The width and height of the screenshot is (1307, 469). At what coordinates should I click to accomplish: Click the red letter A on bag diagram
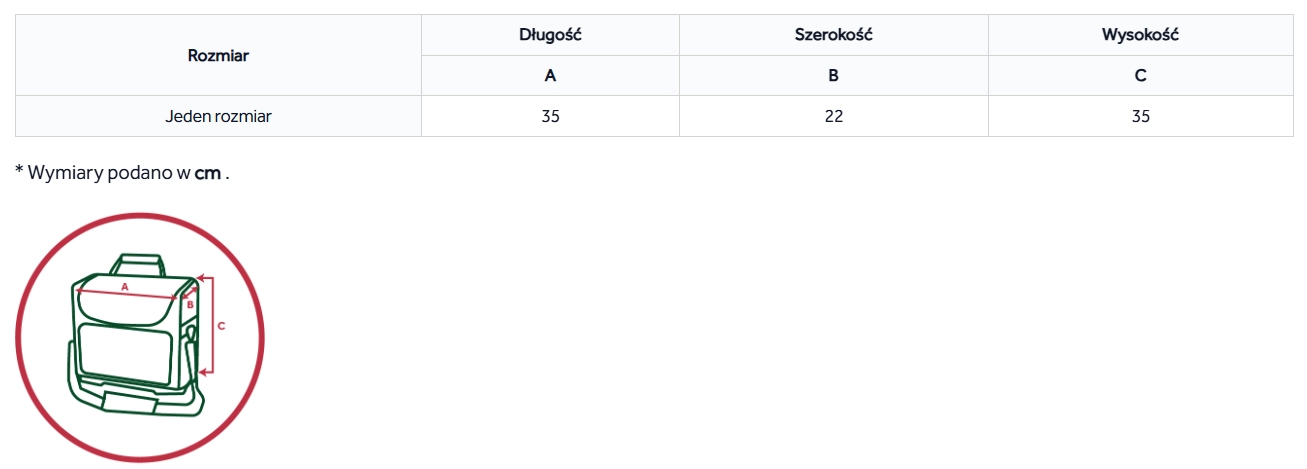click(125, 286)
